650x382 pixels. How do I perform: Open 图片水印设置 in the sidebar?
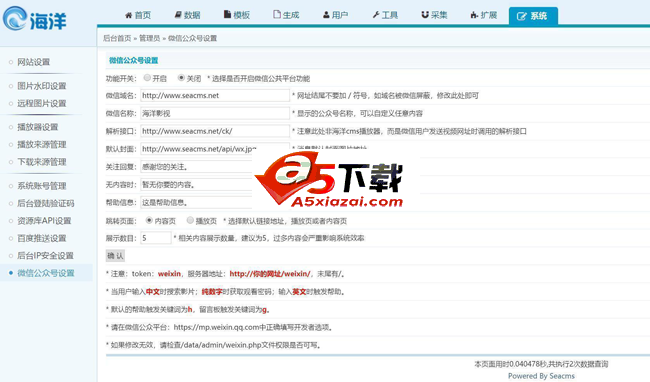(x=42, y=86)
